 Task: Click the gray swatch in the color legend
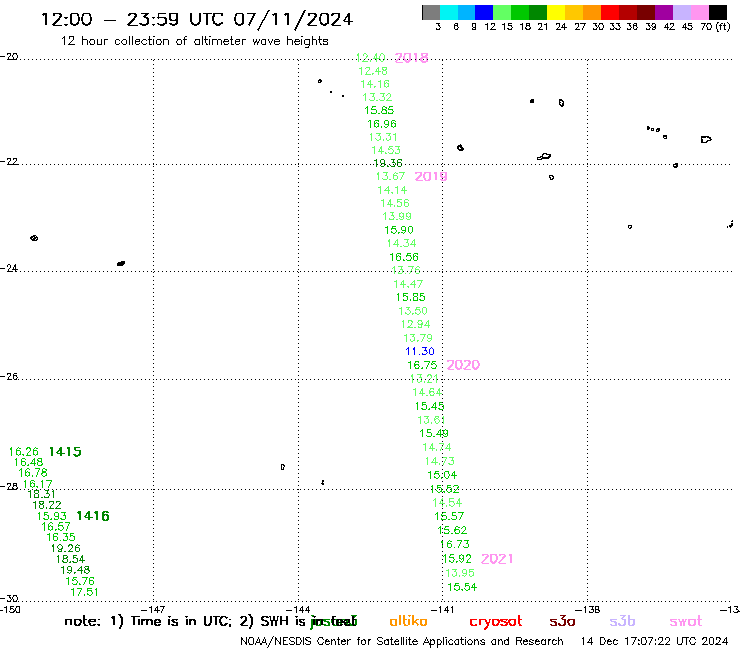[431, 12]
